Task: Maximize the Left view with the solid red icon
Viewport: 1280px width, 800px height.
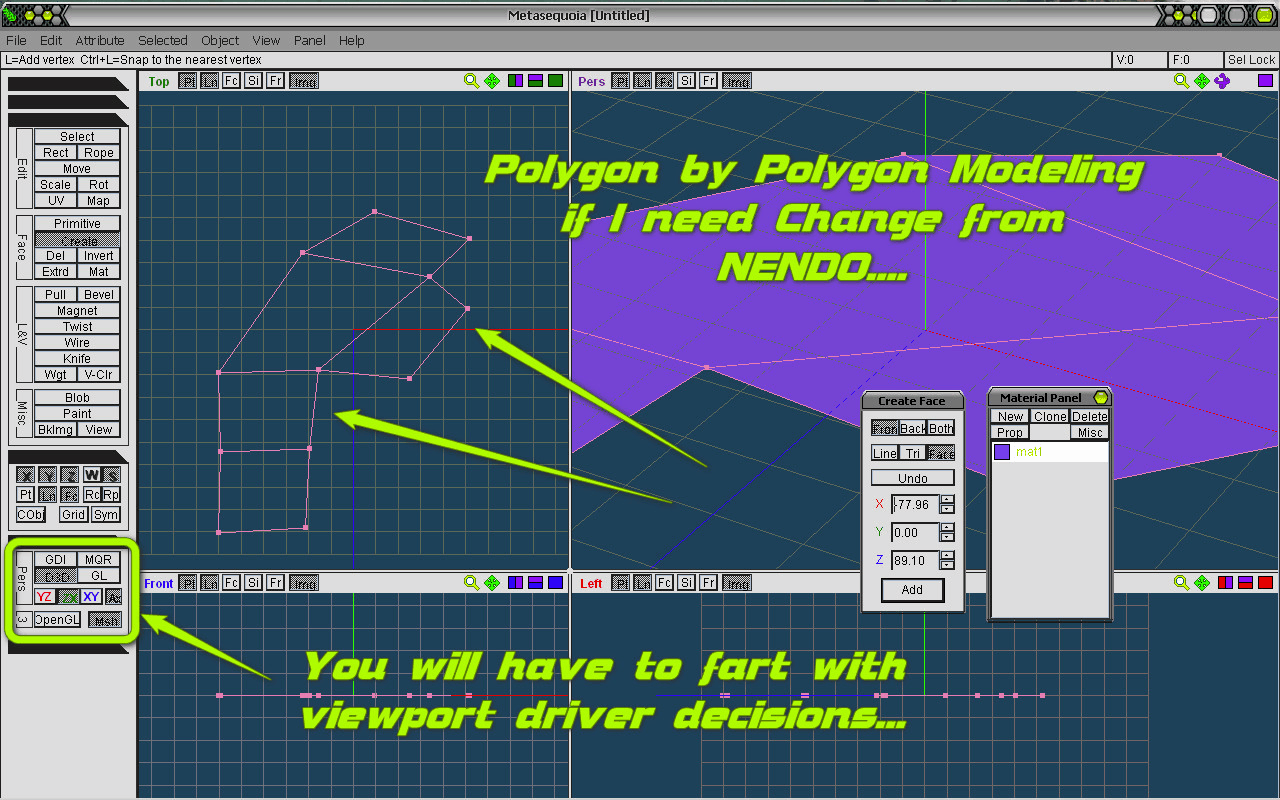Action: [1265, 582]
